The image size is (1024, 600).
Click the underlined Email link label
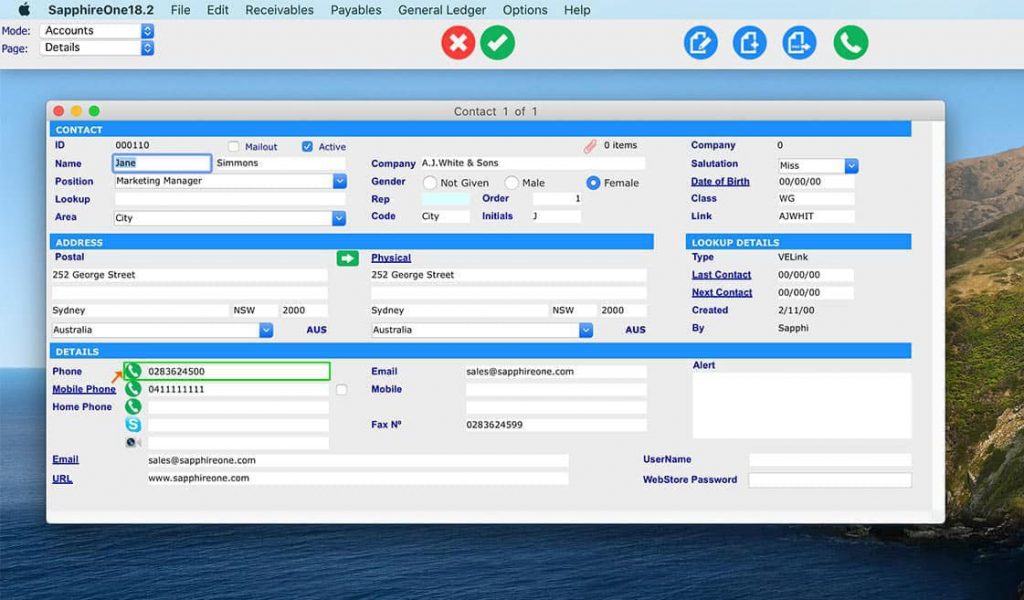pos(65,460)
